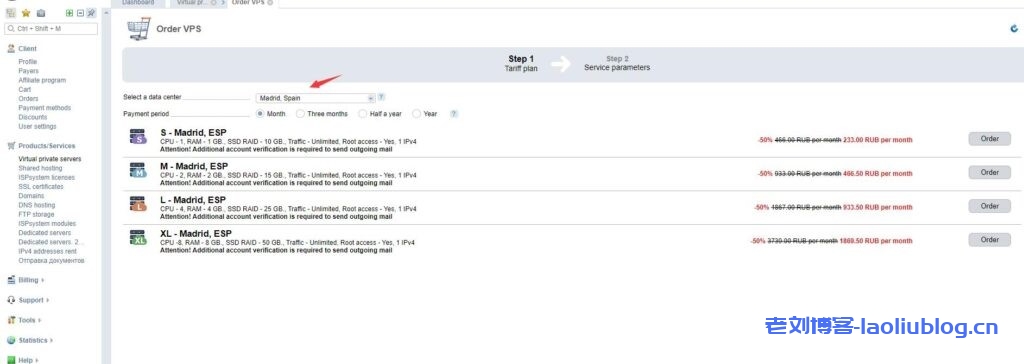This screenshot has height=364, width=1024.
Task: Click the shopping cart Order VPS icon
Action: pos(138,29)
